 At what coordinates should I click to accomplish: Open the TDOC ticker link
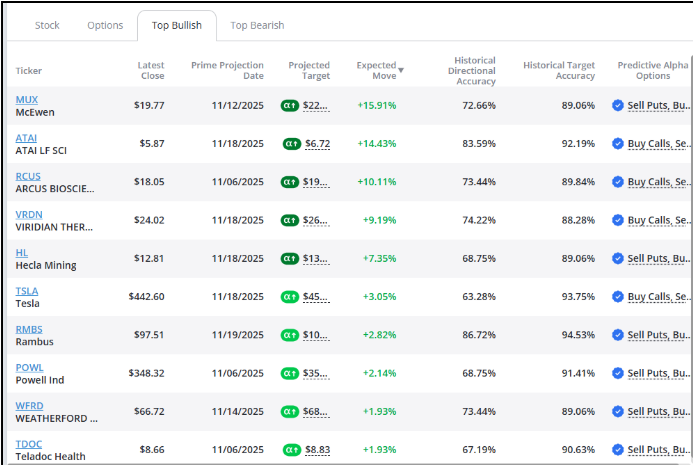click(x=29, y=444)
